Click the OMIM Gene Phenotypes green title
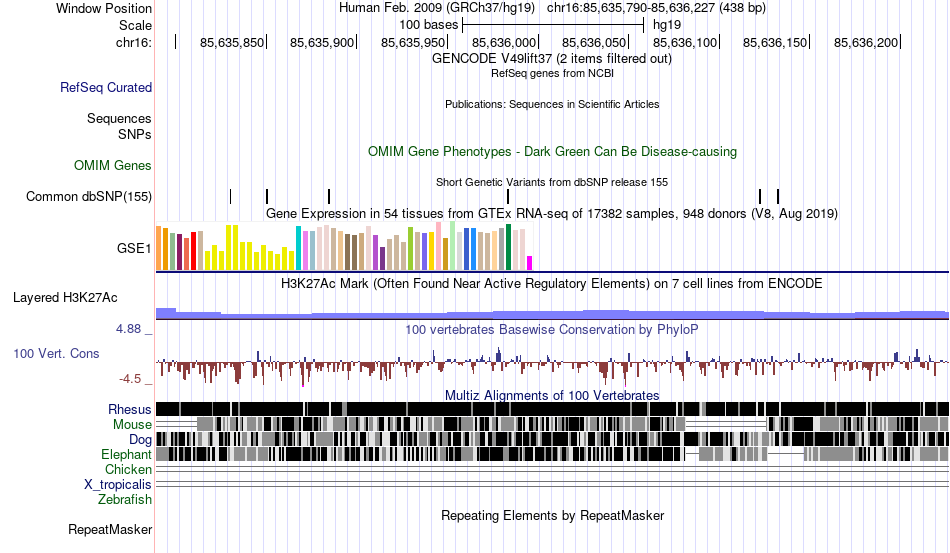Viewport: 950px width, 553px height. tap(552, 151)
